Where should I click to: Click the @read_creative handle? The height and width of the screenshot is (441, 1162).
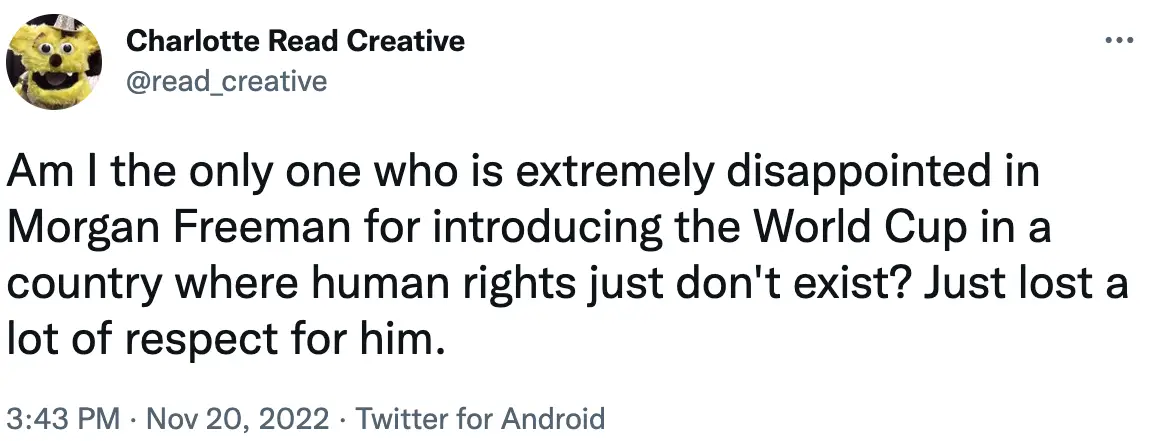coord(227,81)
